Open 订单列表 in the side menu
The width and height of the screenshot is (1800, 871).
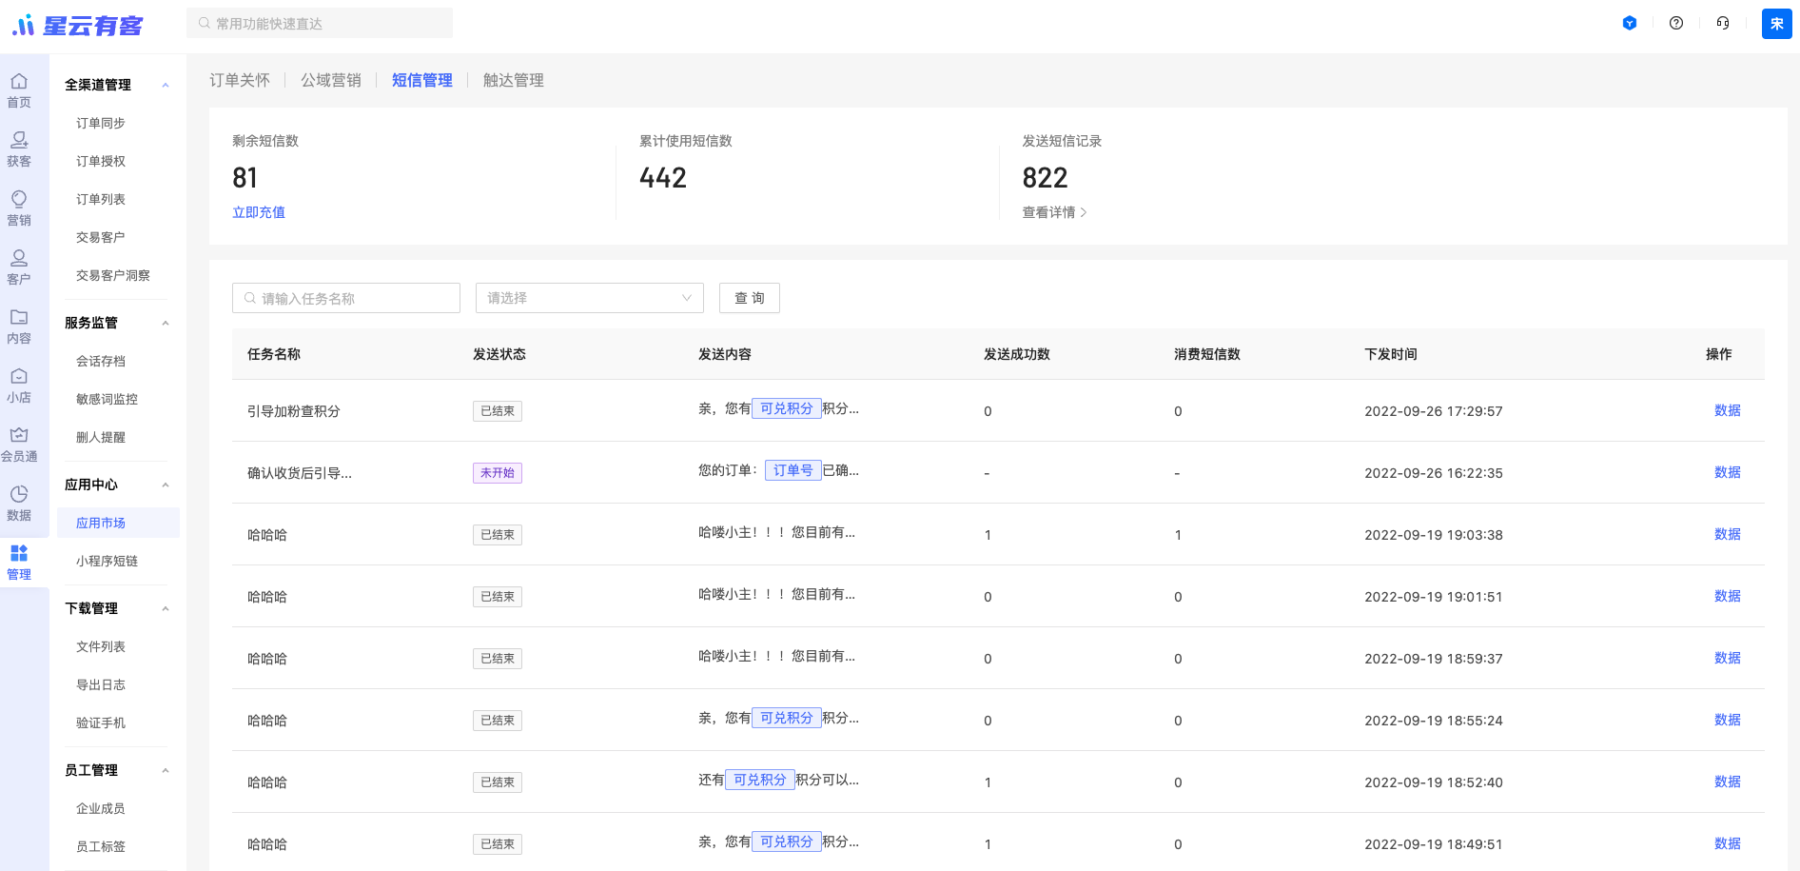pos(101,199)
